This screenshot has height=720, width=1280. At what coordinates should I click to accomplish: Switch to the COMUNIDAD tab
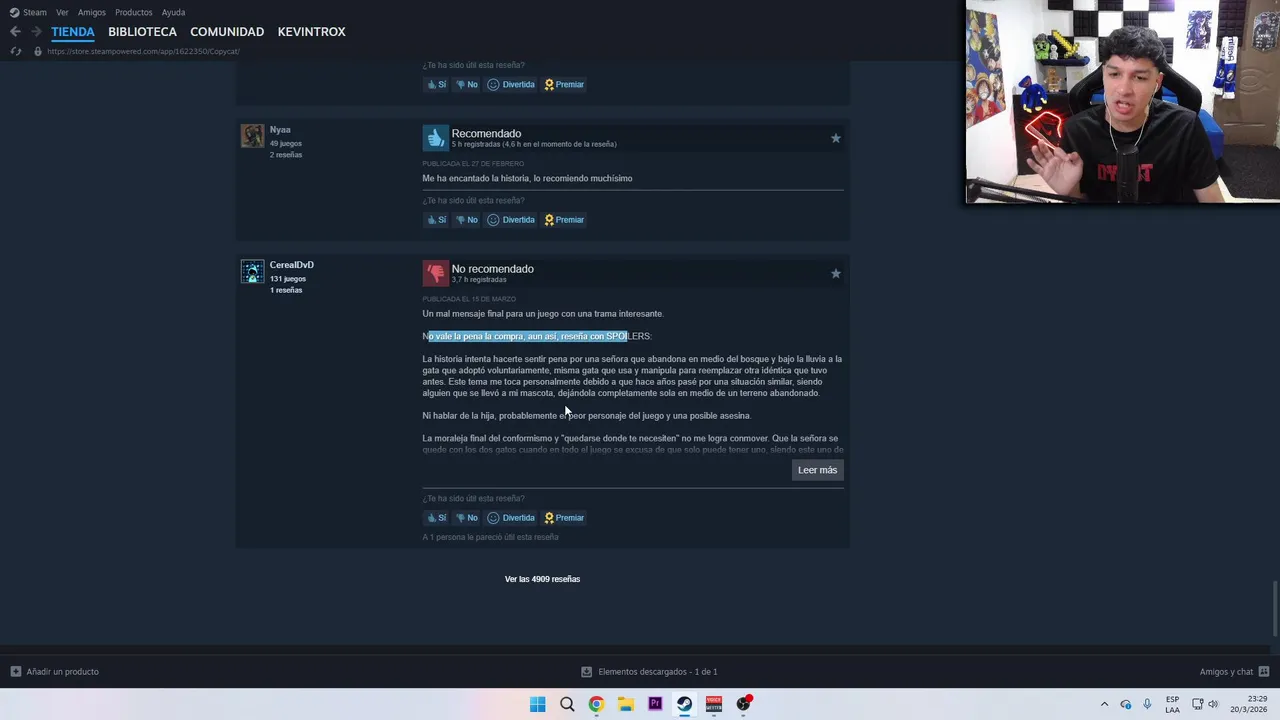pyautogui.click(x=227, y=32)
